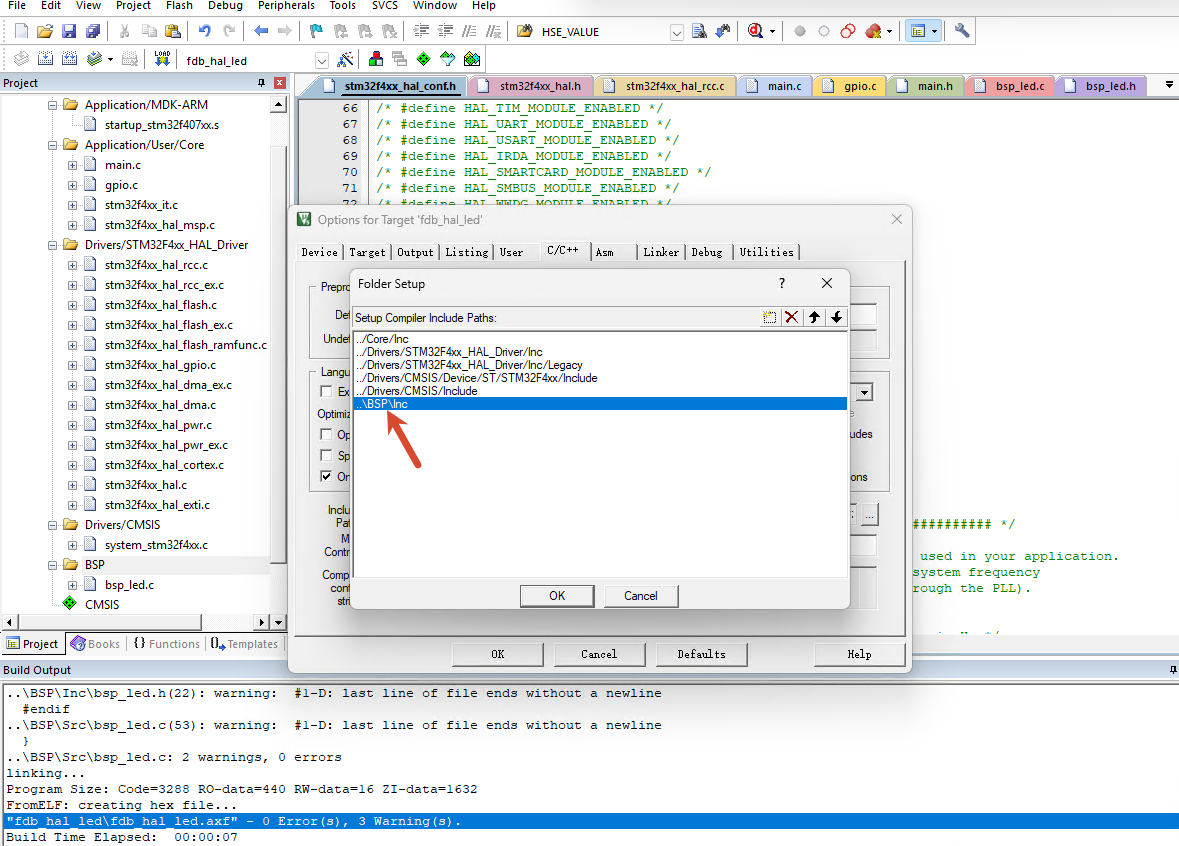The width and height of the screenshot is (1179, 846).
Task: Cancel the Folder Setup dialog
Action: coord(641,596)
